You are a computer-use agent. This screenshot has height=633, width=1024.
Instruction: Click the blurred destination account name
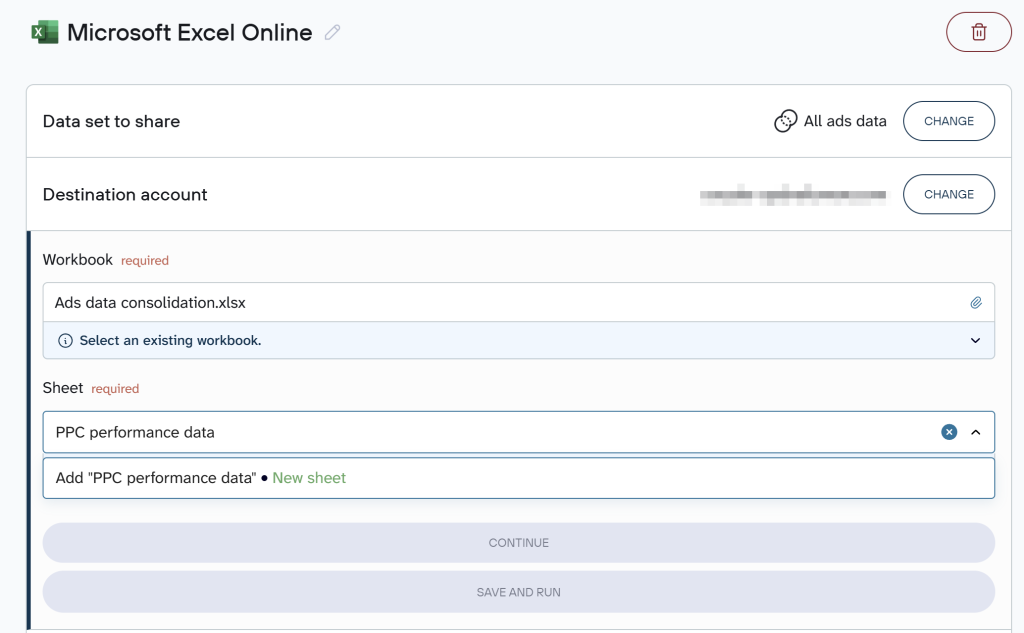pyautogui.click(x=792, y=195)
